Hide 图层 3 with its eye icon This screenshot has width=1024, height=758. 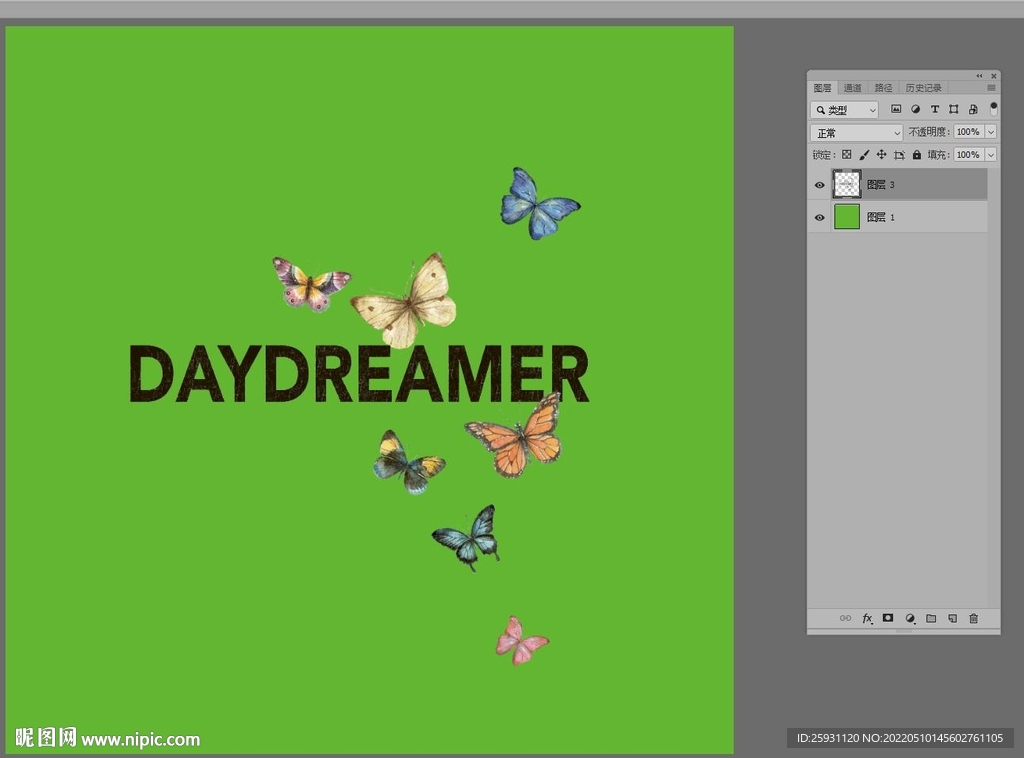click(820, 185)
